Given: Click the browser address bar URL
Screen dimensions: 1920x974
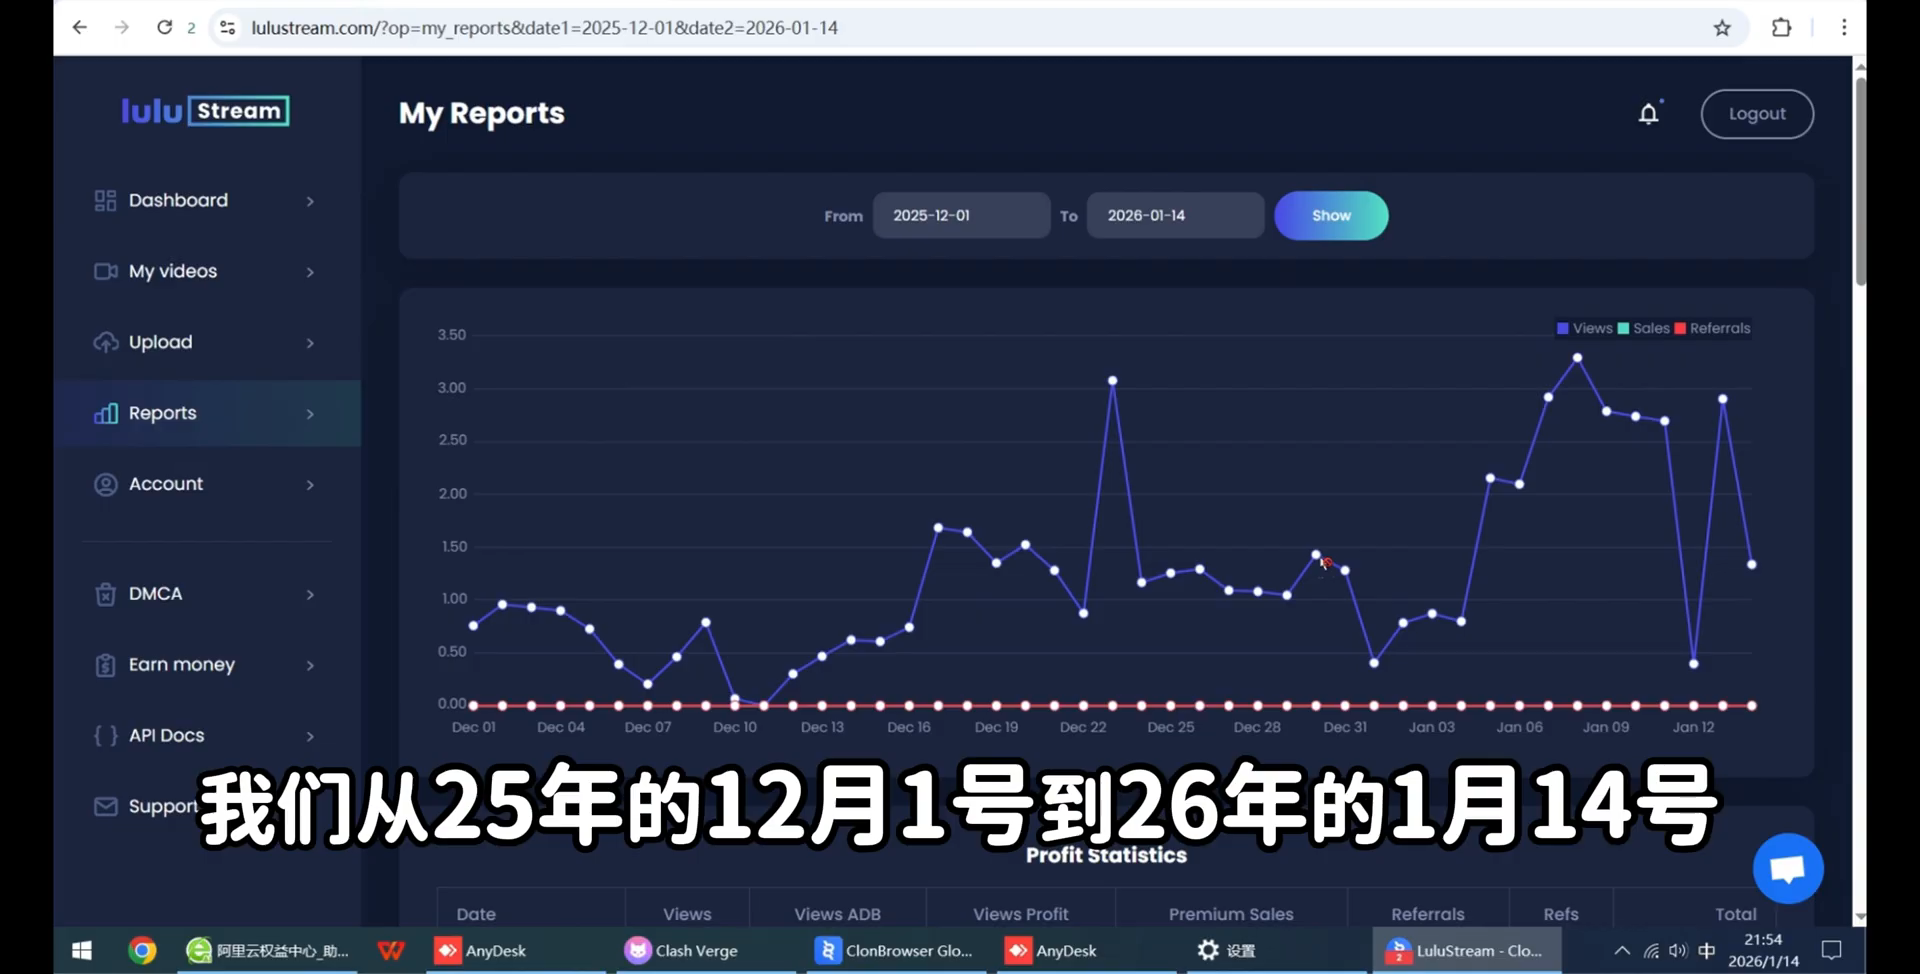Looking at the screenshot, I should coord(545,28).
